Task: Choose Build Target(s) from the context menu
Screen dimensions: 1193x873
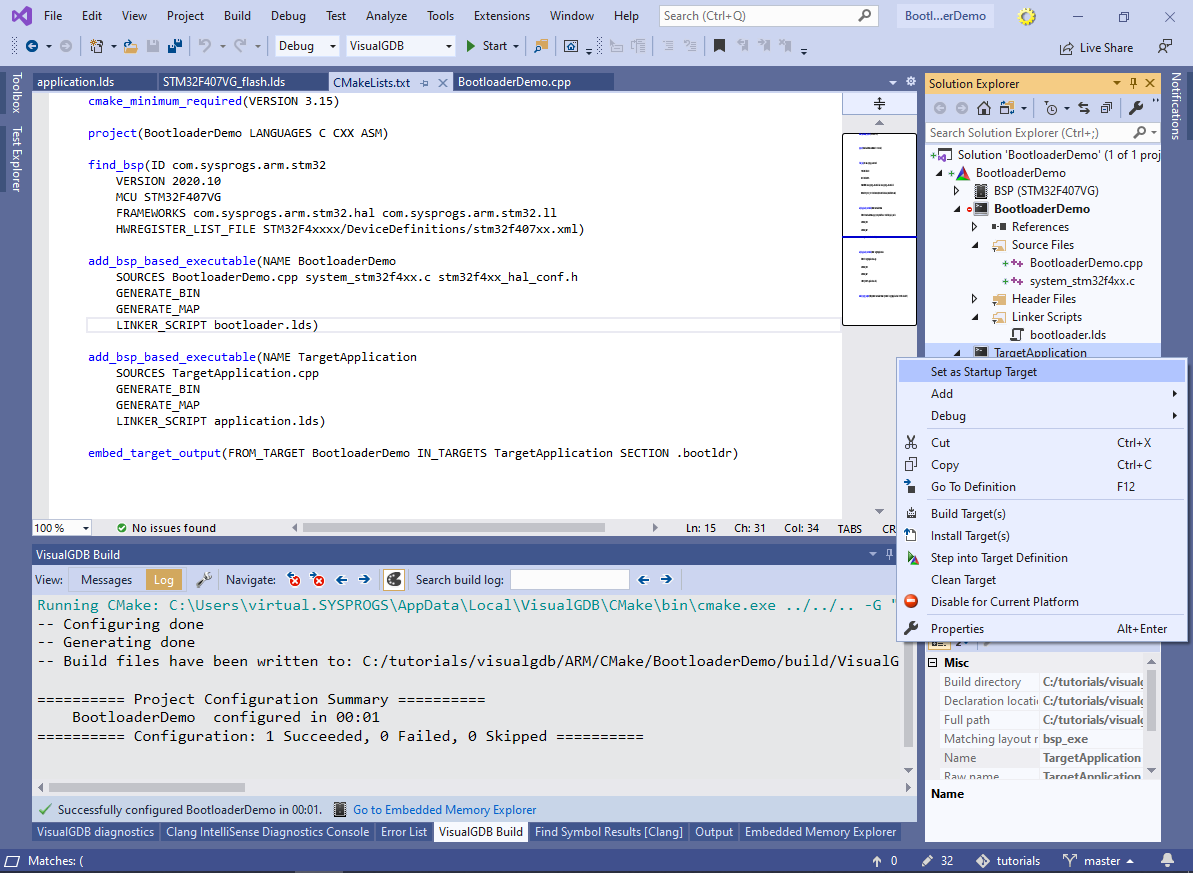Action: point(1042,514)
